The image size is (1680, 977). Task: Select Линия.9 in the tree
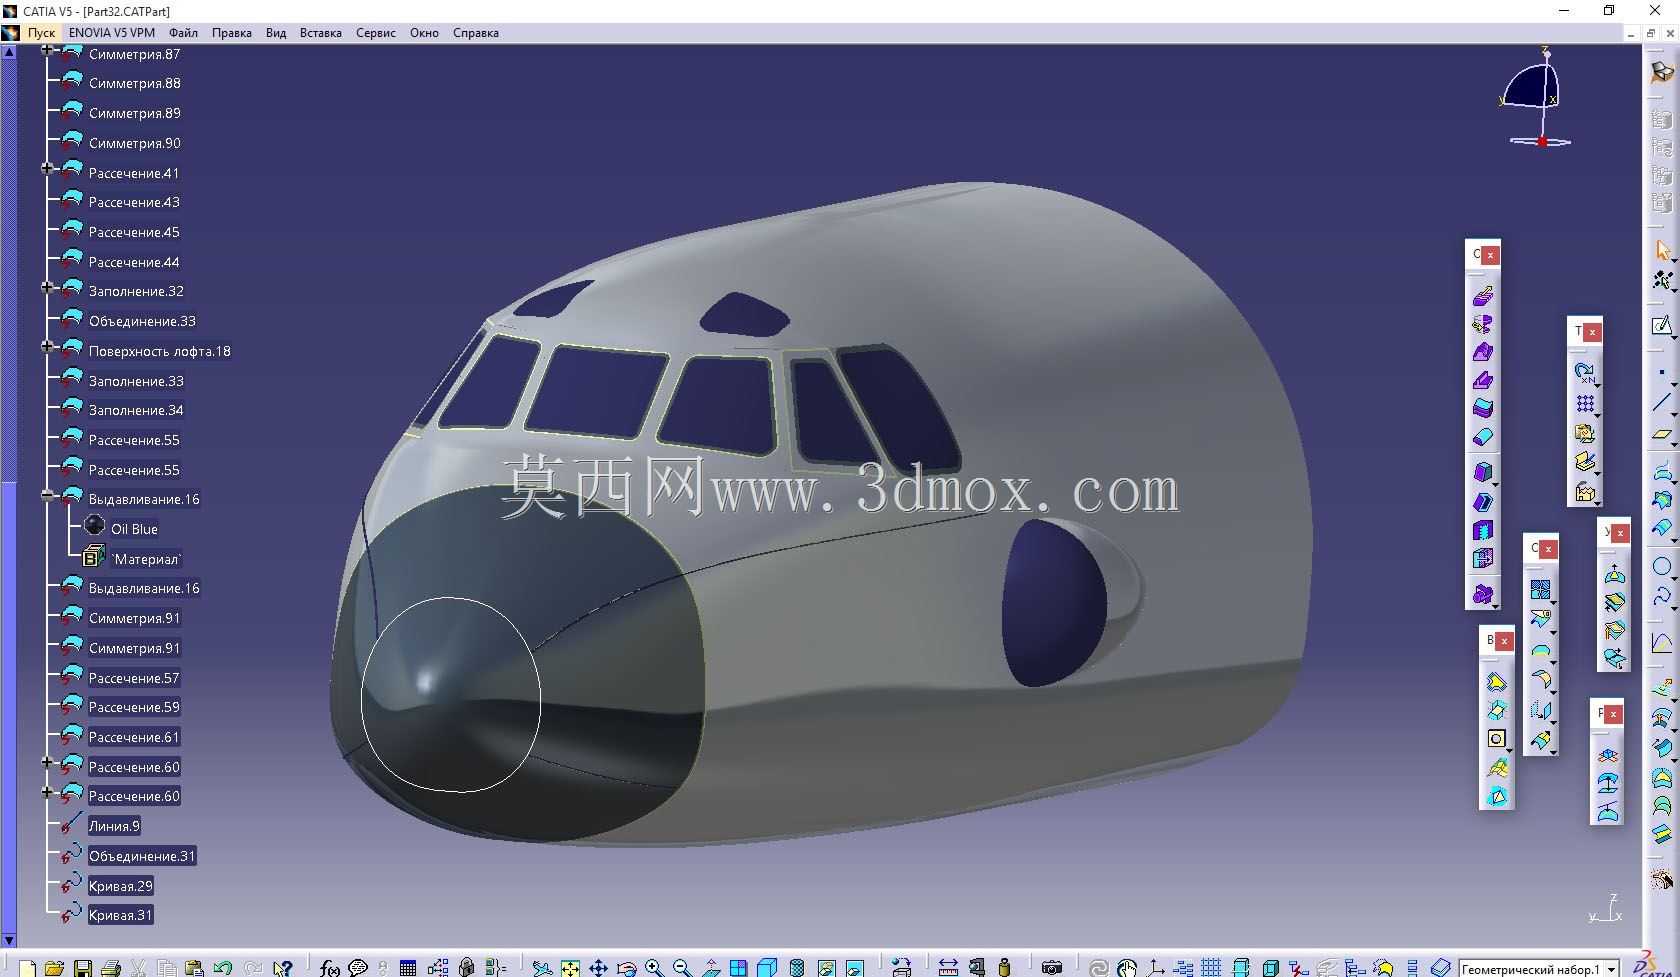click(114, 826)
